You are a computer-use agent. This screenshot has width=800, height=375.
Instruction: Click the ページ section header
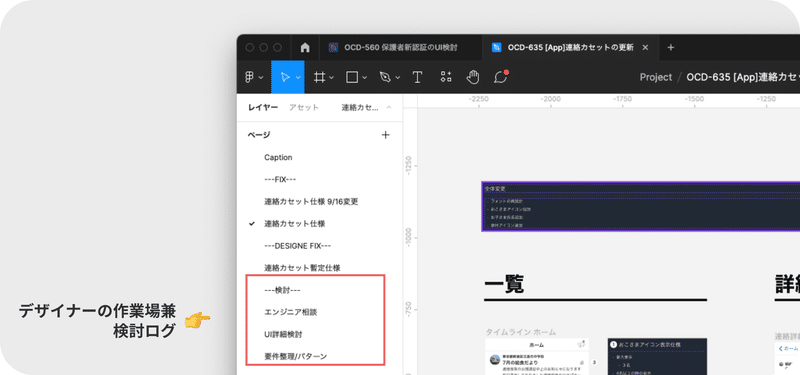click(x=259, y=135)
